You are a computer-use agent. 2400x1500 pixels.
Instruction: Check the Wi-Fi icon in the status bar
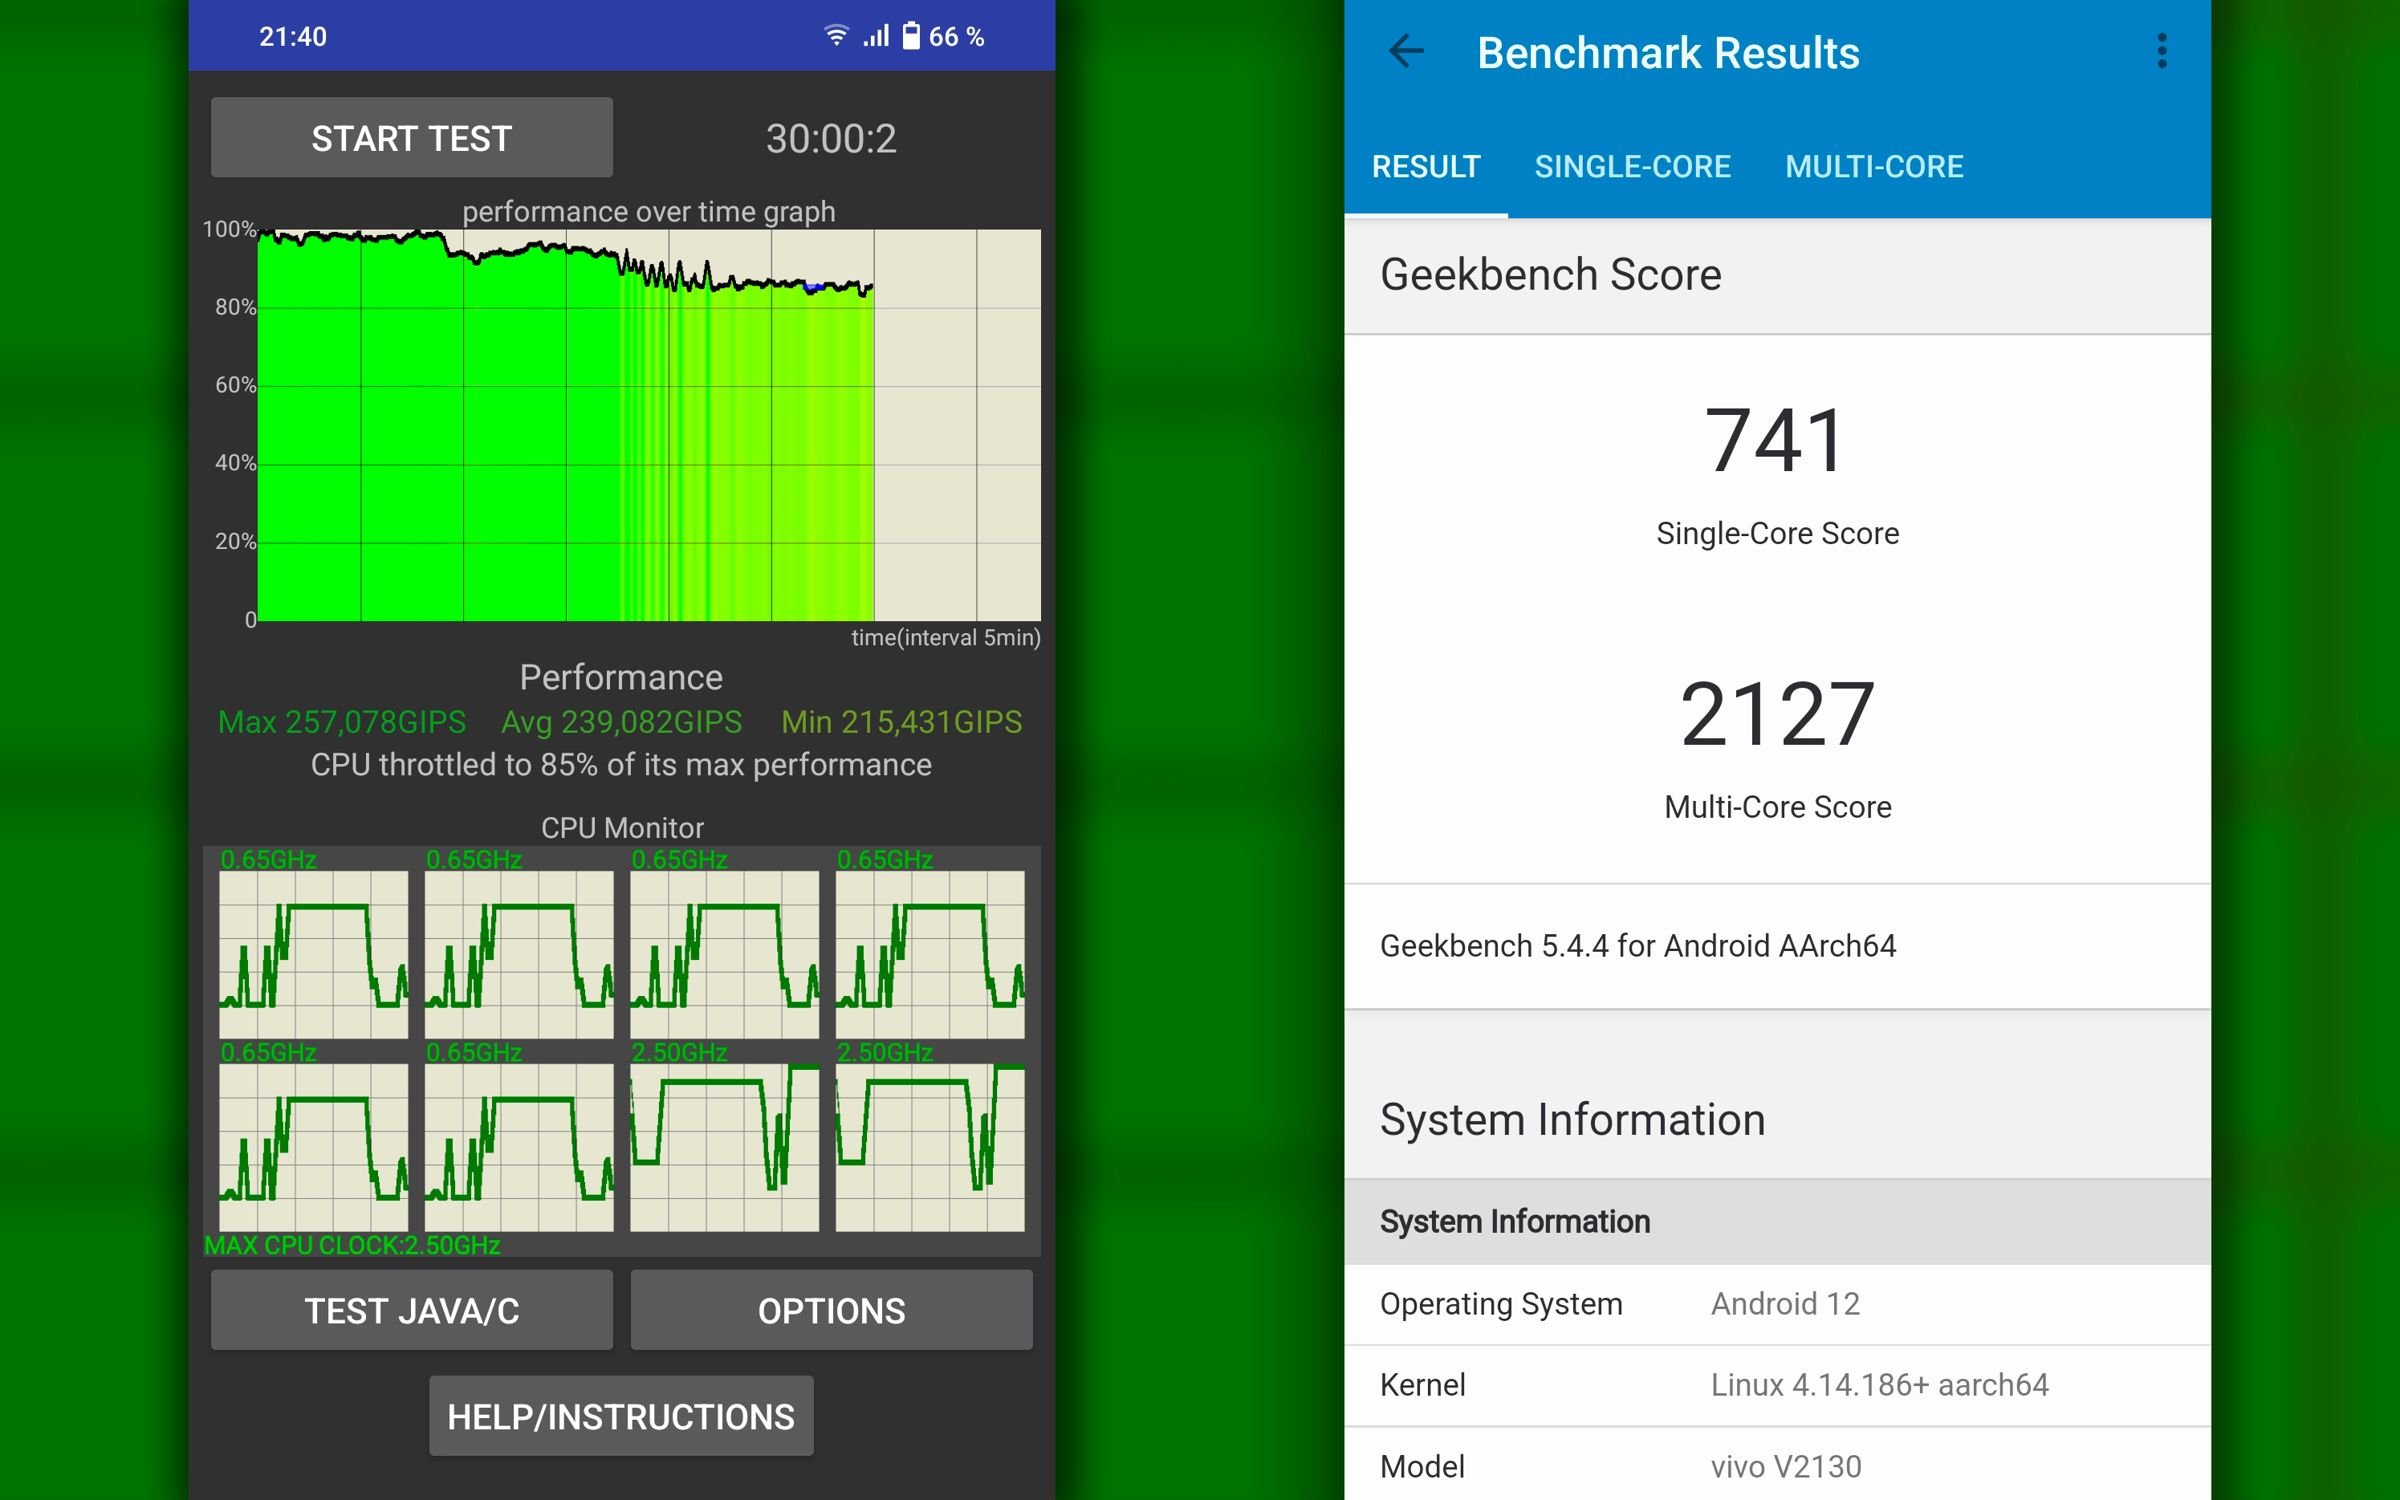tap(836, 35)
